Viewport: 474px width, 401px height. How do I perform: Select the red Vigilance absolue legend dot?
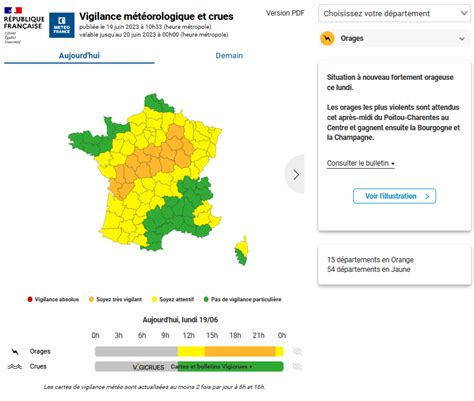tap(30, 299)
